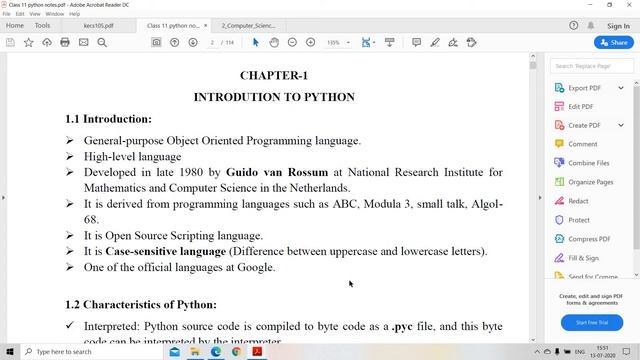Click the taskbar search box

pyautogui.click(x=92, y=351)
